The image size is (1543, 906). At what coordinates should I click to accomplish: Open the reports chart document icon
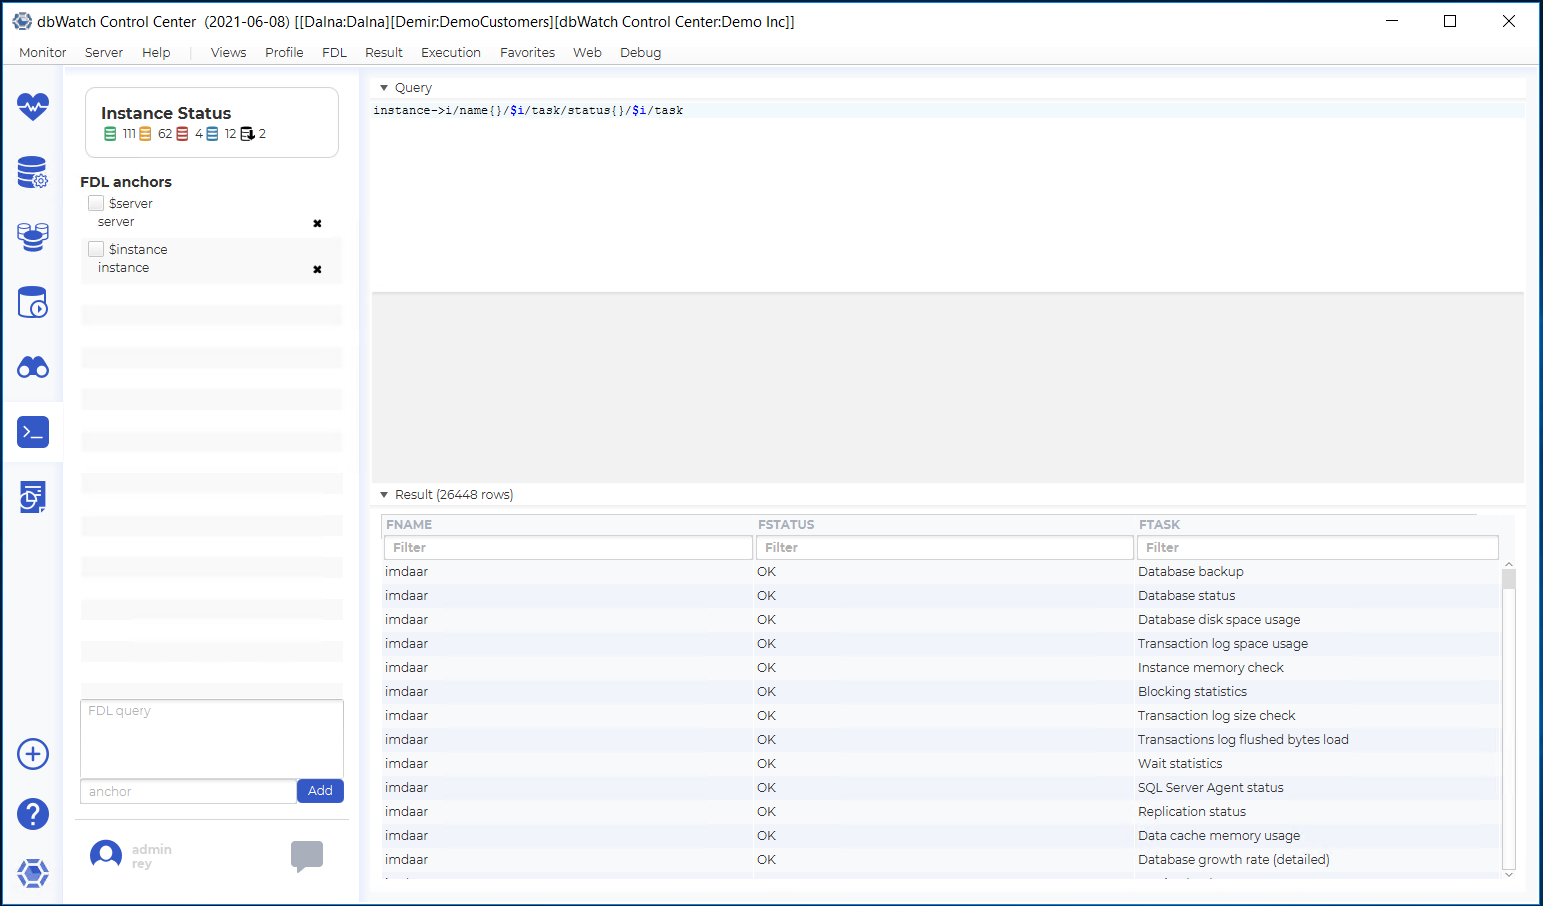[33, 497]
